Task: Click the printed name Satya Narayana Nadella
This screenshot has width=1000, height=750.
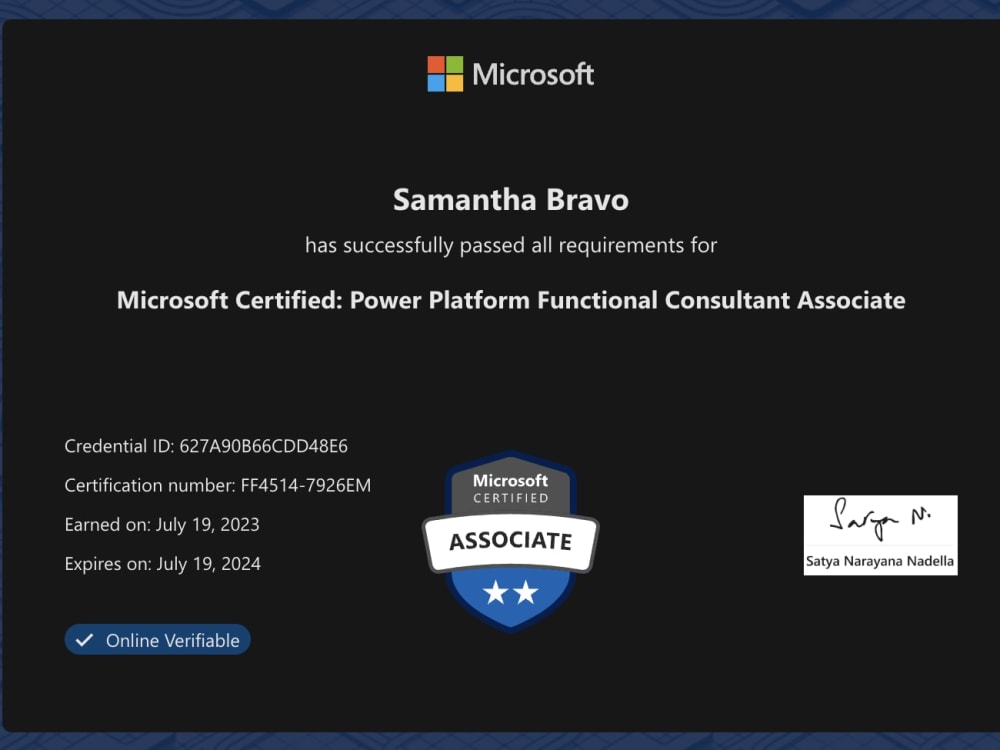Action: [x=880, y=561]
